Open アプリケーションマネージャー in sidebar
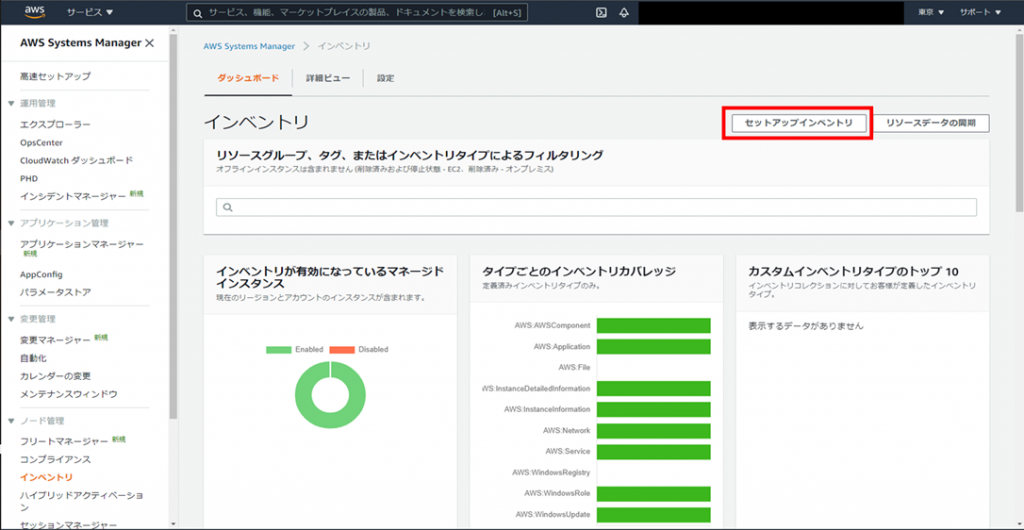Viewport: 1024px width, 530px height. tap(82, 244)
